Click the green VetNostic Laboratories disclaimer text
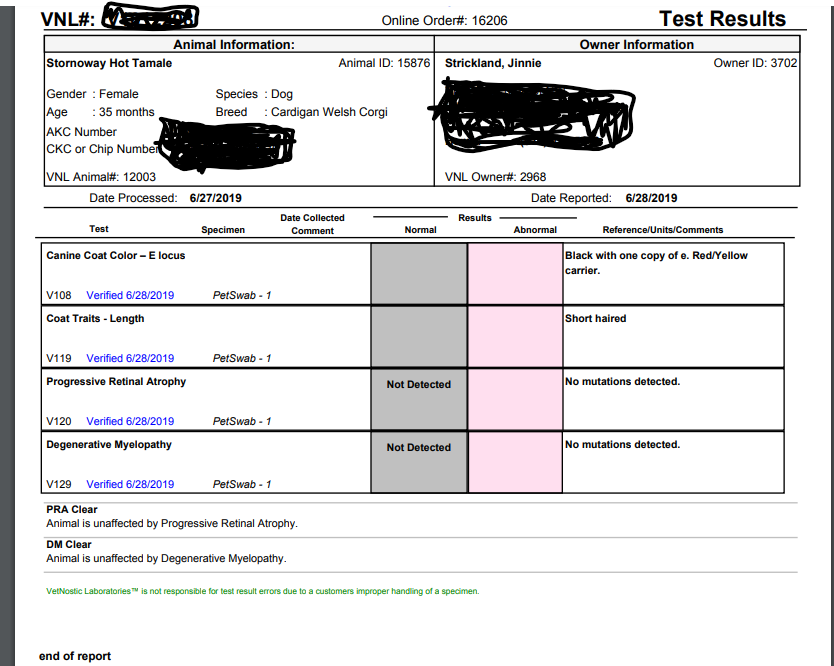834x666 pixels. 263,591
